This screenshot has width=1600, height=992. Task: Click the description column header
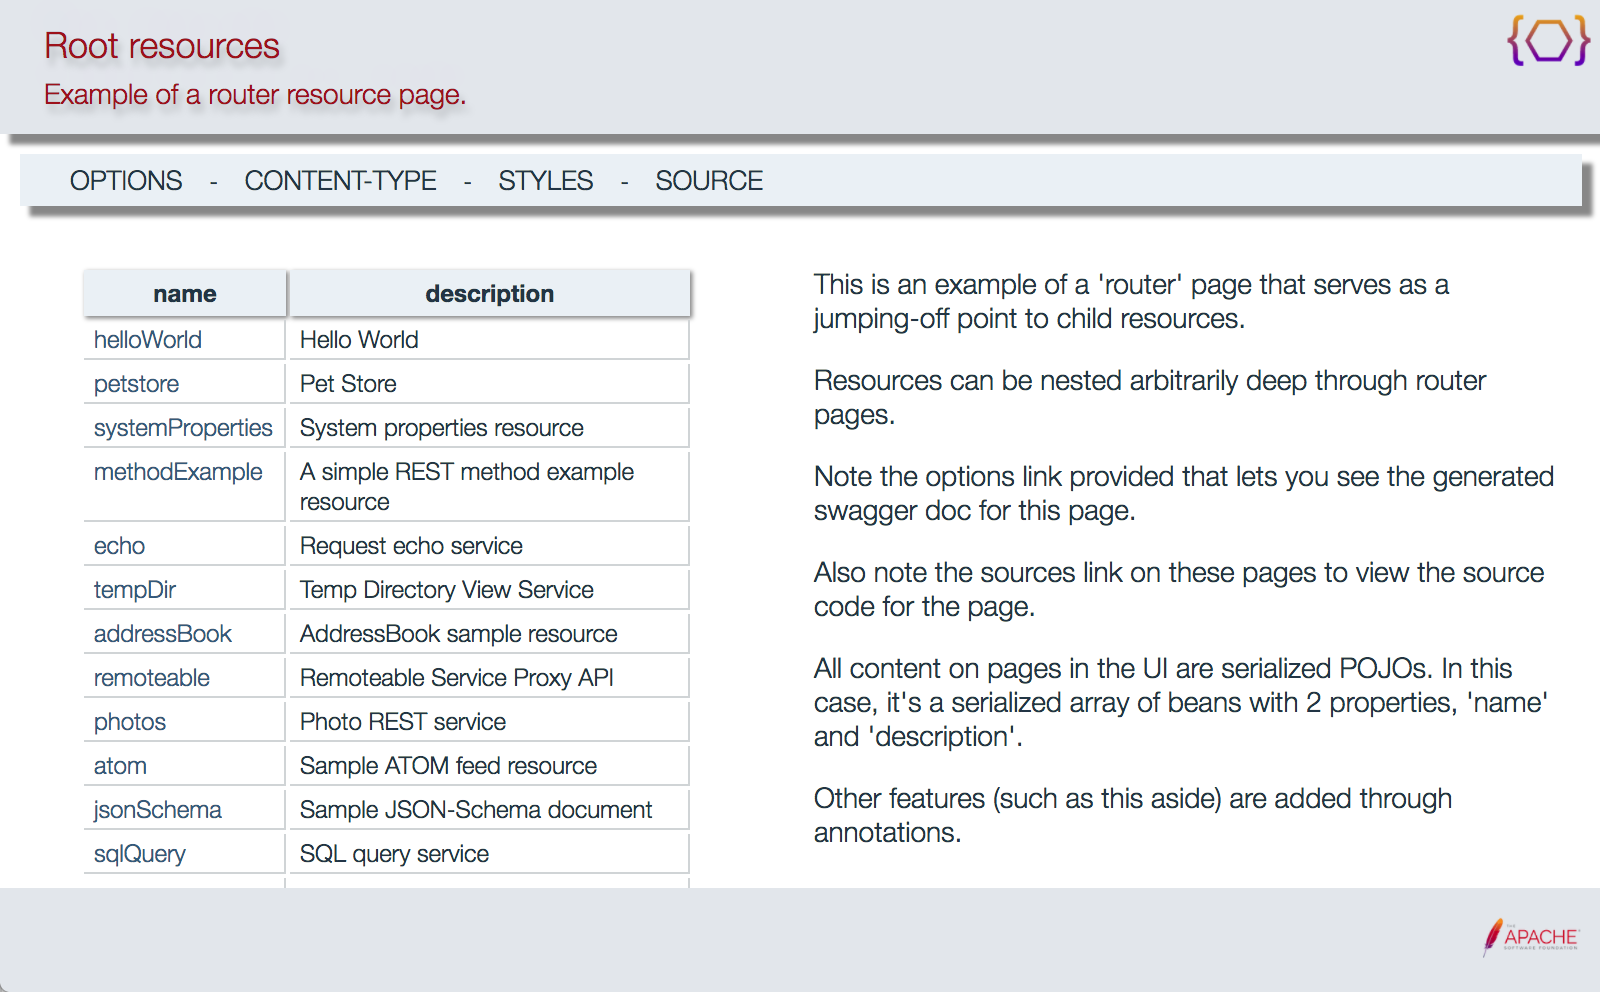point(489,294)
